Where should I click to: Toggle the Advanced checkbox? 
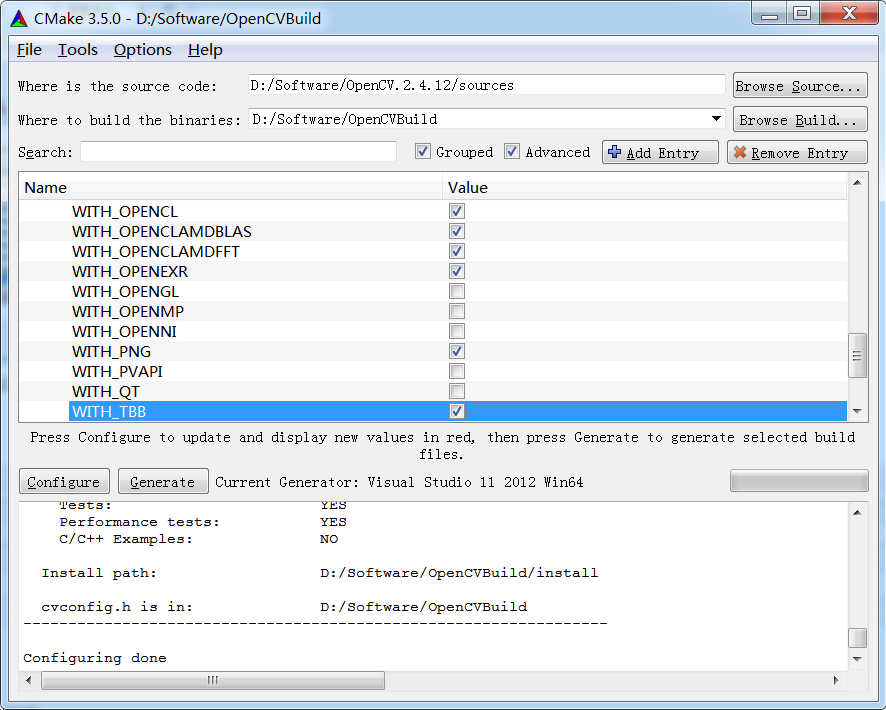(512, 151)
